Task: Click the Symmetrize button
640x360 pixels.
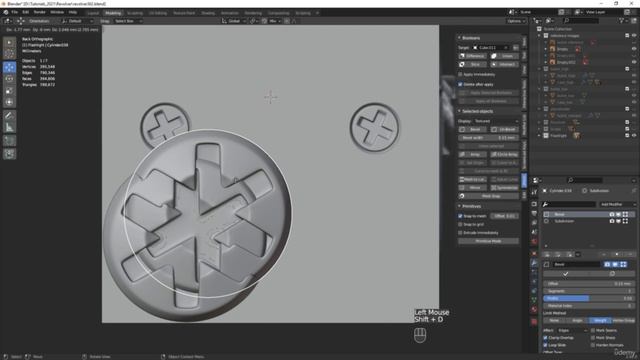Action: pos(504,188)
